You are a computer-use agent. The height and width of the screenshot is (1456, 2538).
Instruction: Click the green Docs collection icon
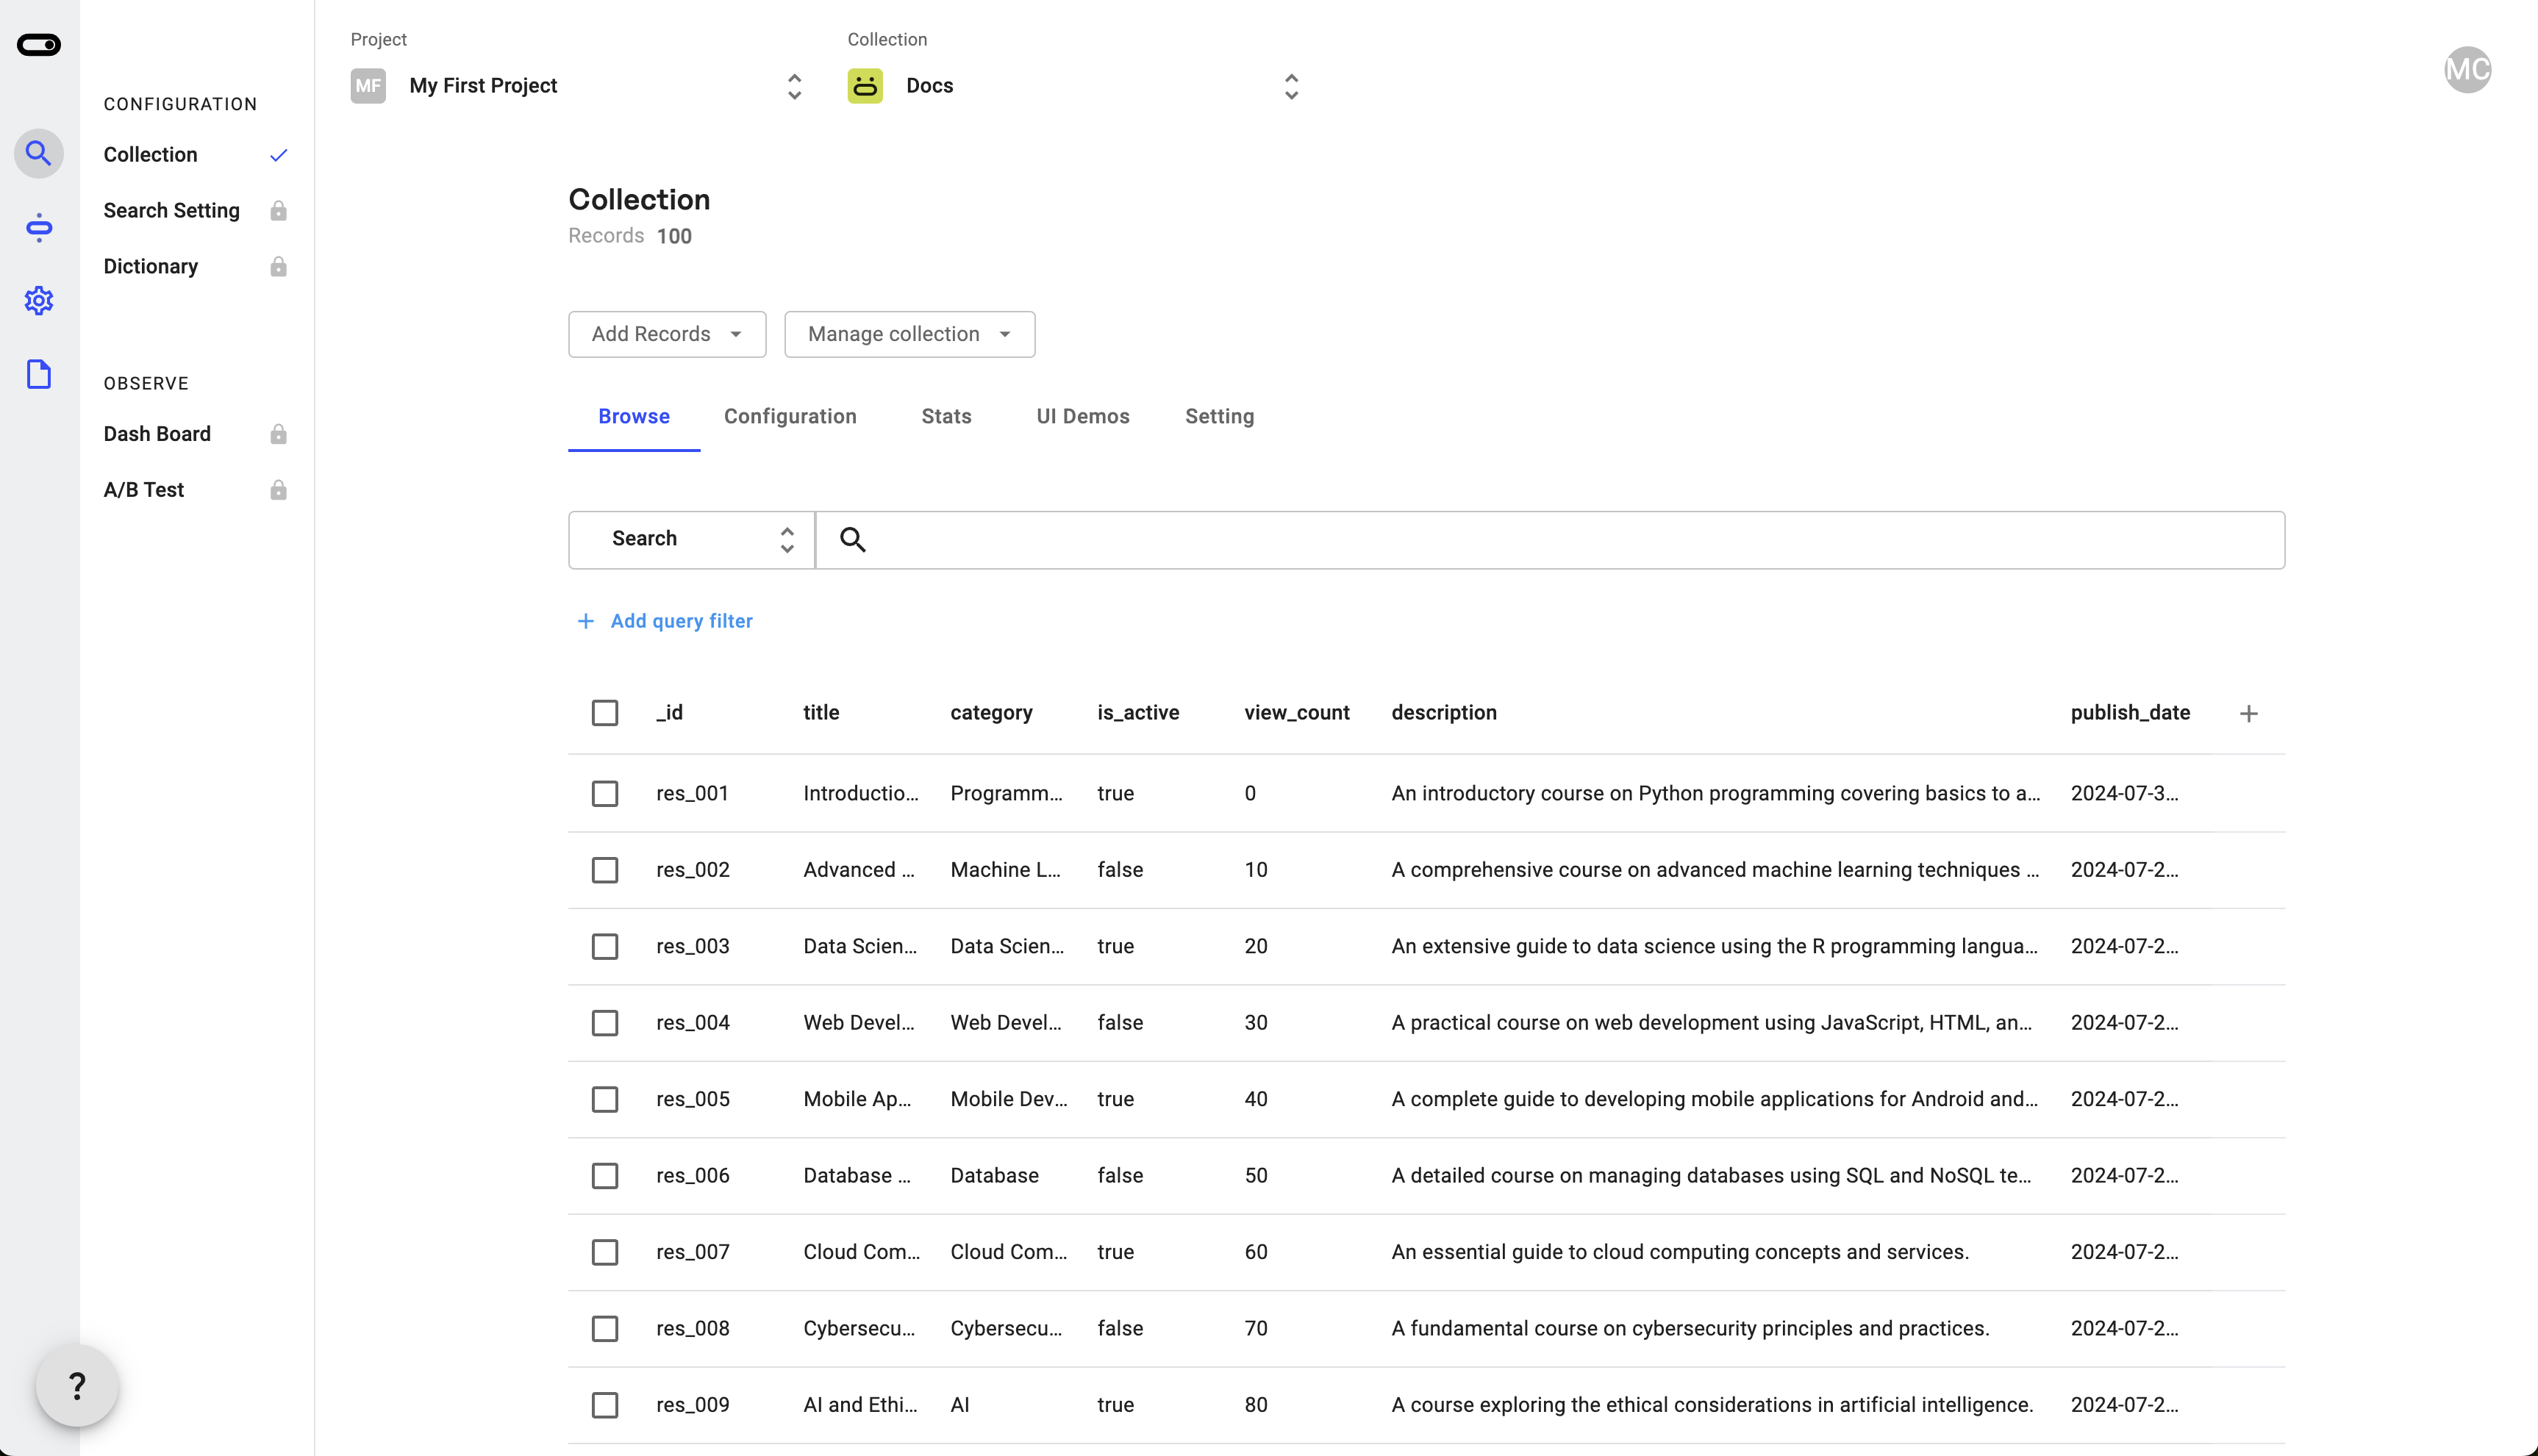[x=865, y=86]
